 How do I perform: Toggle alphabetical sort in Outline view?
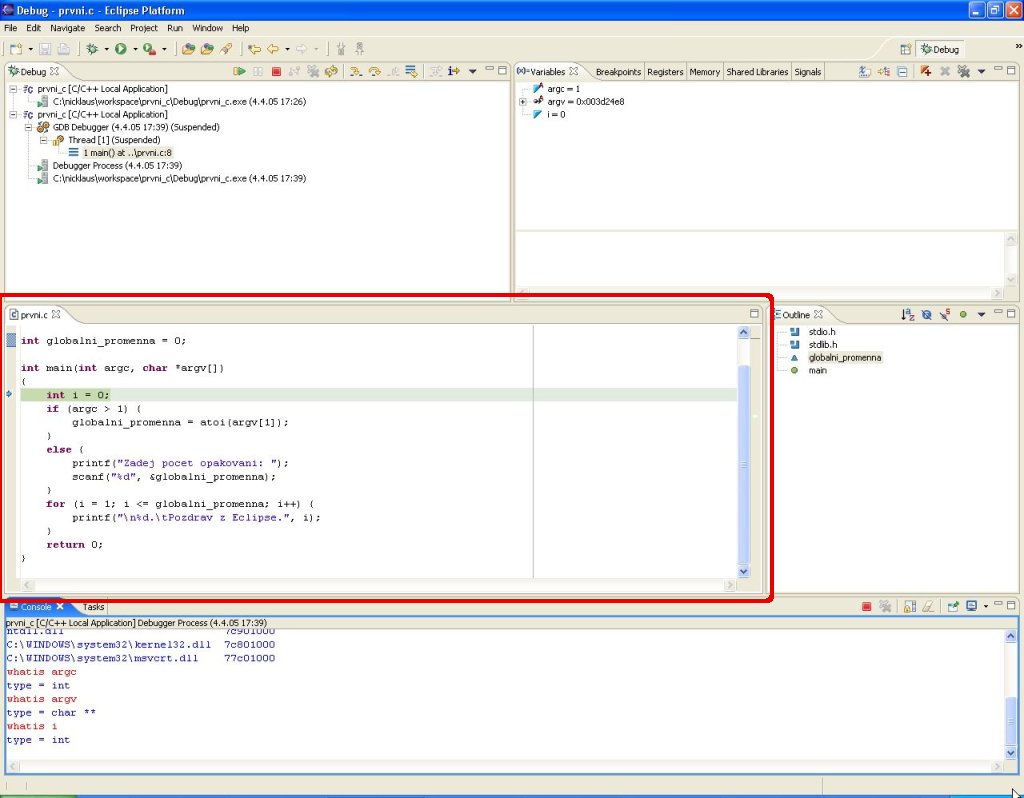pos(908,314)
